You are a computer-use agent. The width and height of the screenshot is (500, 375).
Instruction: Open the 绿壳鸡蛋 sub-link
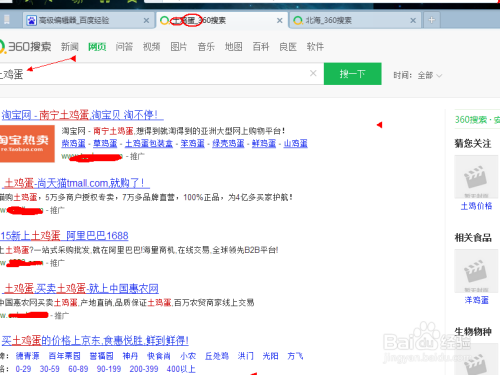coord(228,144)
